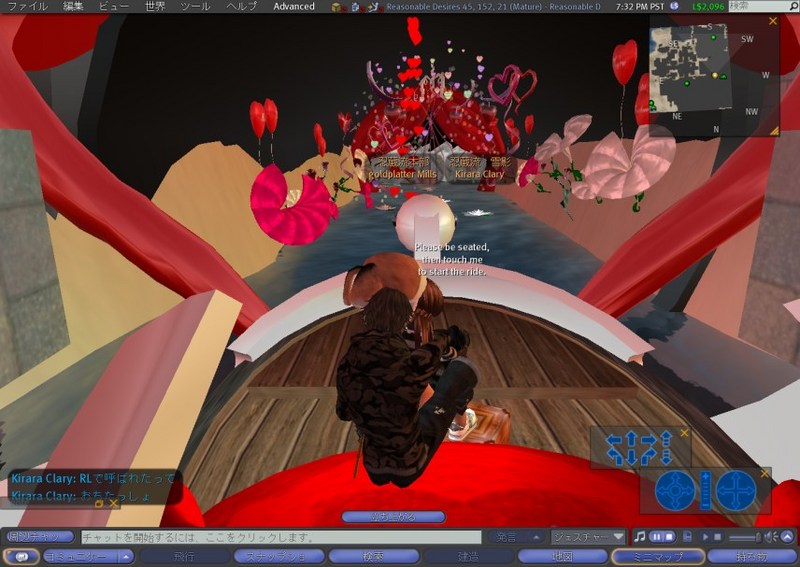Click the コミュニケート communicate button
This screenshot has height=567, width=800.
[81, 557]
